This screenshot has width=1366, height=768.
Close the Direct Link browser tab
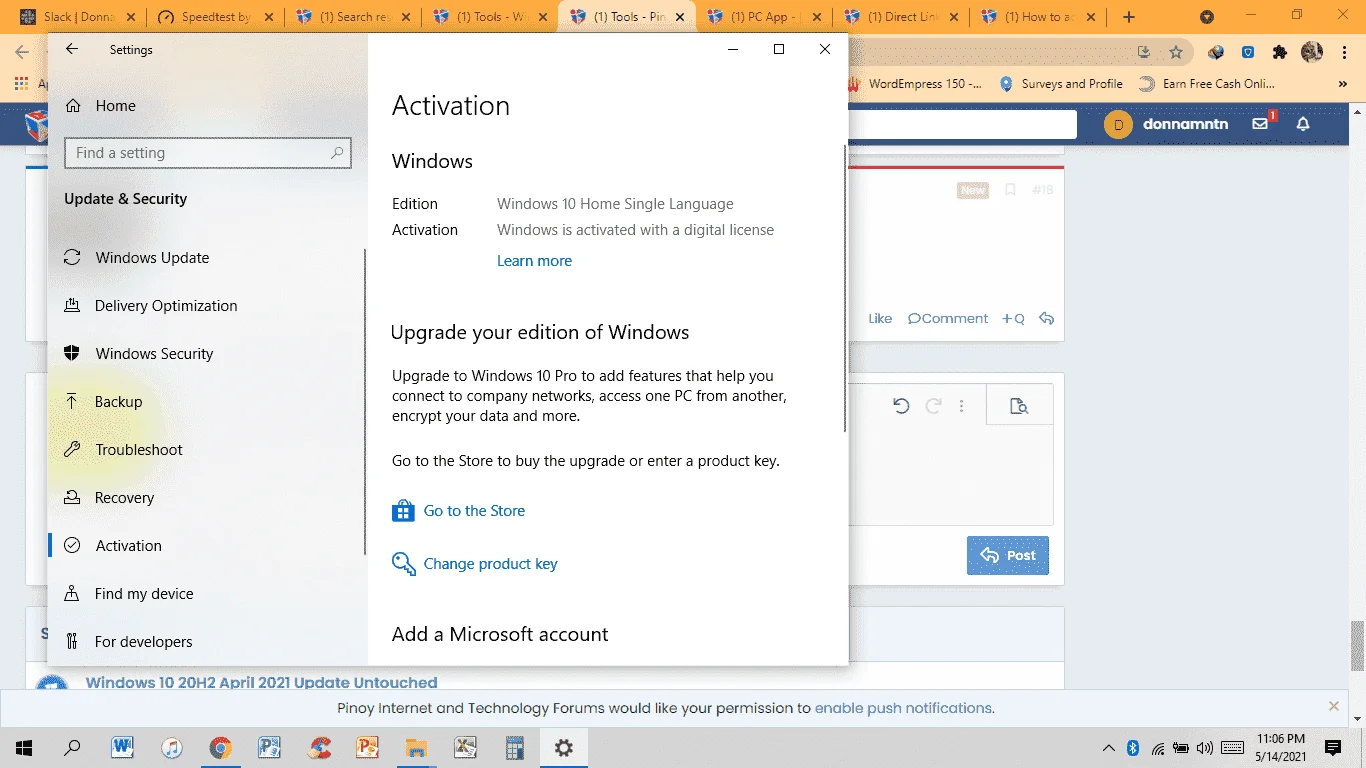tap(952, 17)
